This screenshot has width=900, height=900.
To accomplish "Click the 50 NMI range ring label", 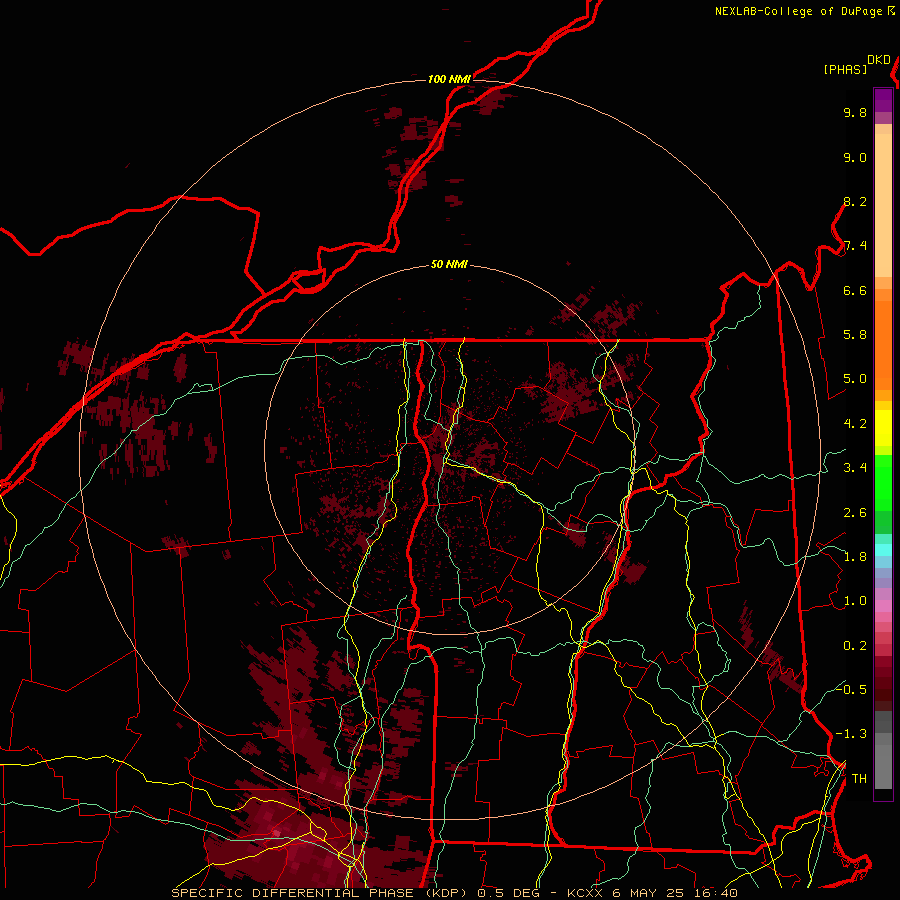I will pyautogui.click(x=449, y=265).
